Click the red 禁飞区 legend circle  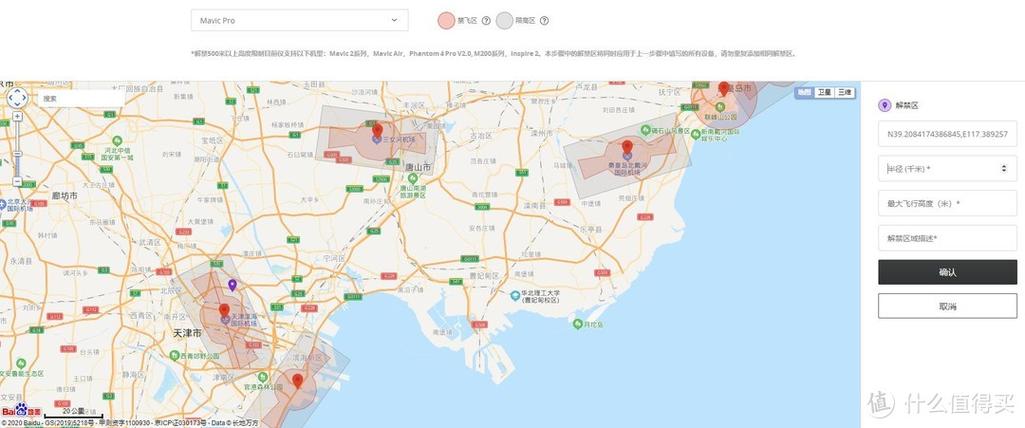pos(446,20)
